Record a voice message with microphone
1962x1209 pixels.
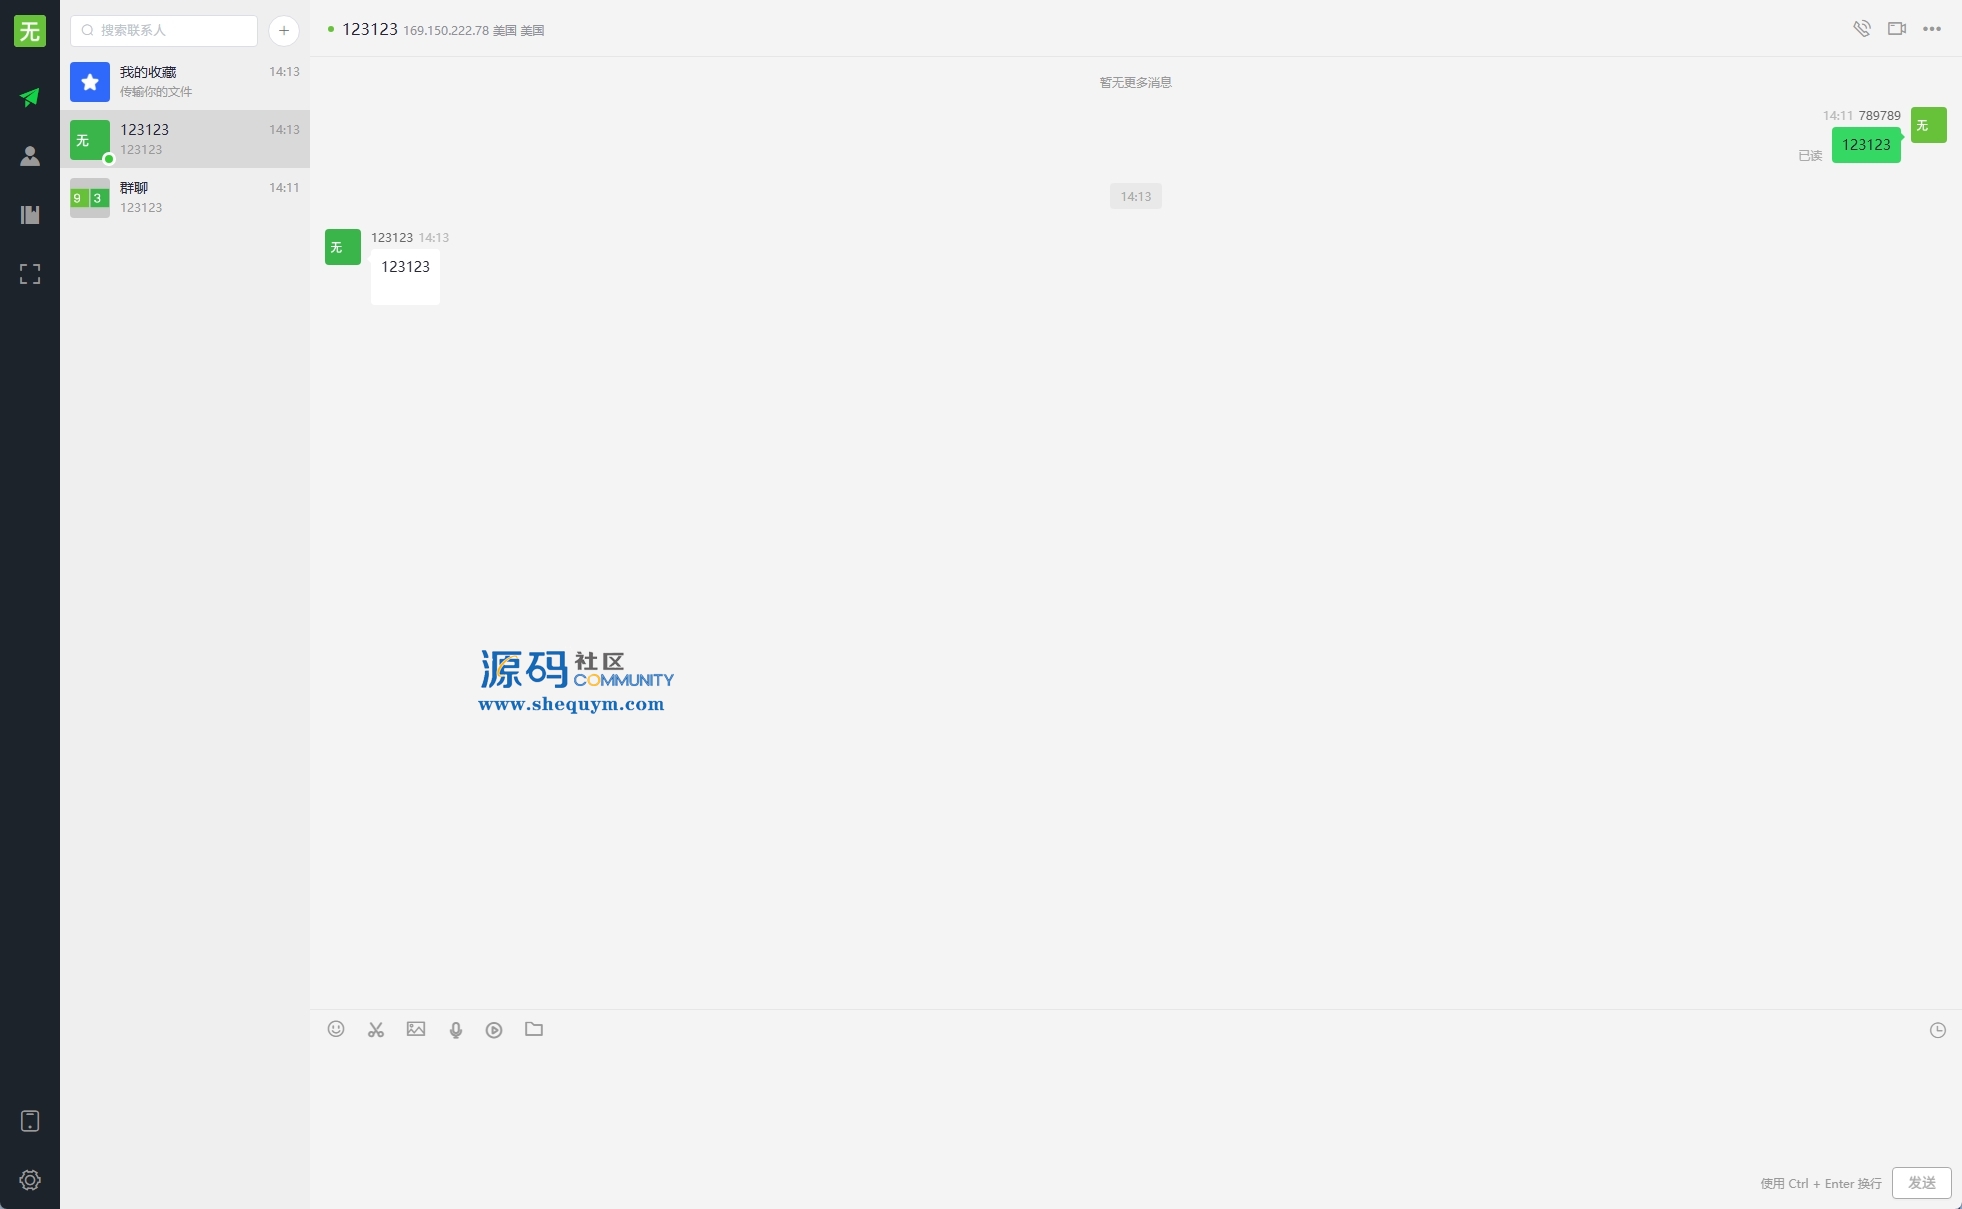(x=456, y=1029)
